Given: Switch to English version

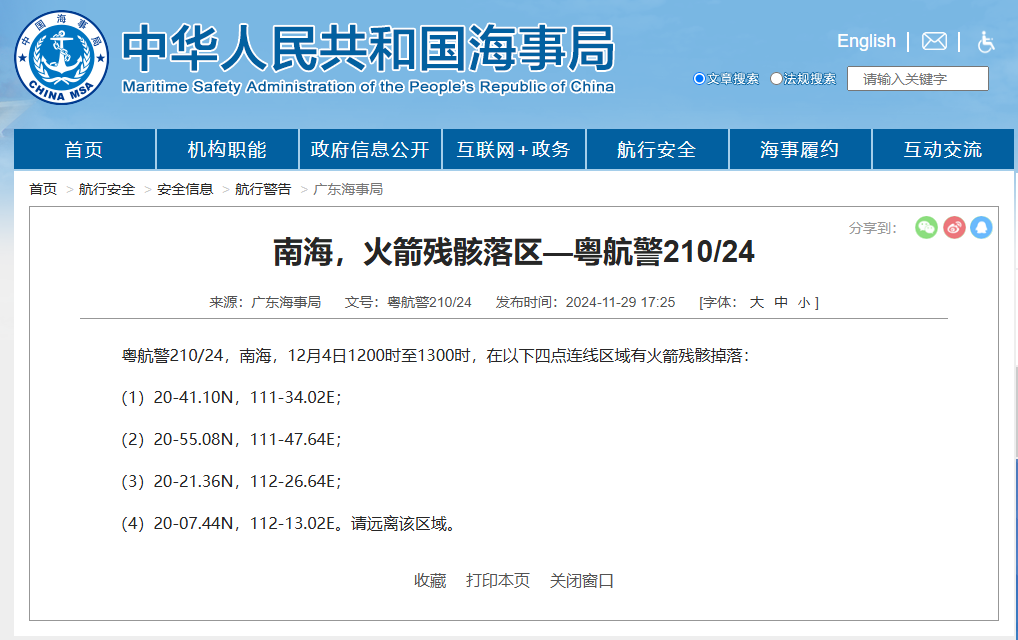Looking at the screenshot, I should pyautogui.click(x=866, y=41).
